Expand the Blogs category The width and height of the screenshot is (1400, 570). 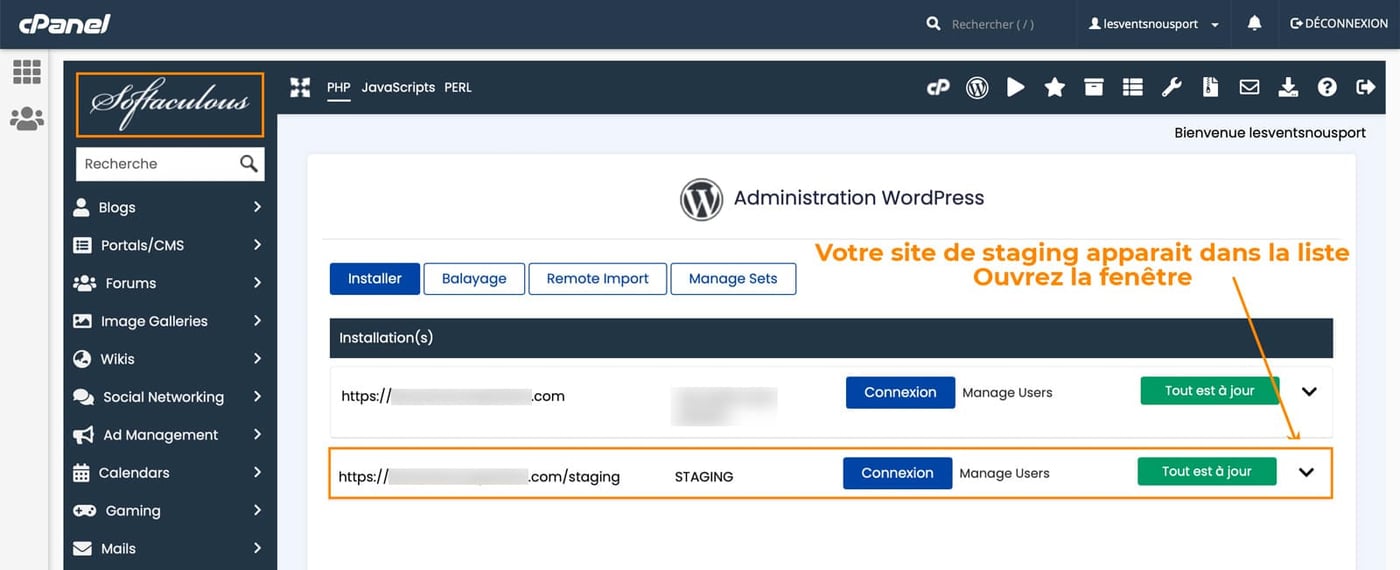pyautogui.click(x=170, y=207)
